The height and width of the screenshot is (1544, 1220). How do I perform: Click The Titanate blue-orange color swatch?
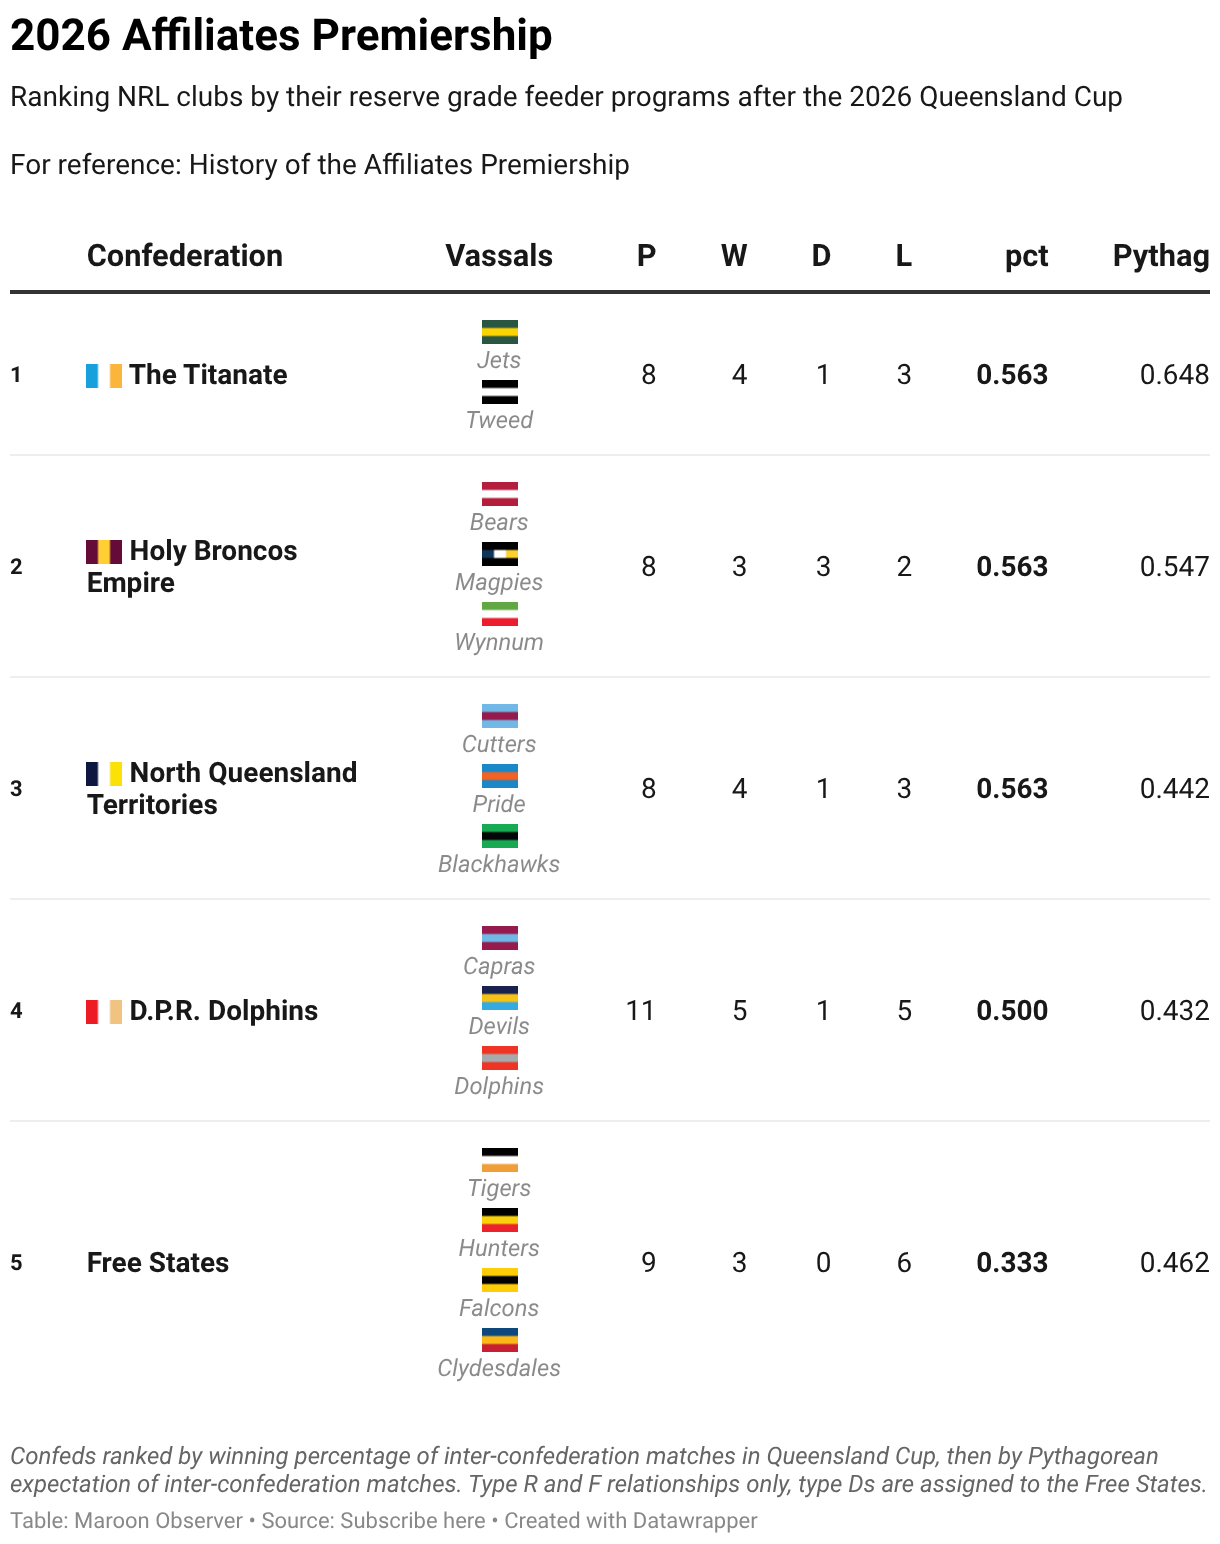point(104,375)
